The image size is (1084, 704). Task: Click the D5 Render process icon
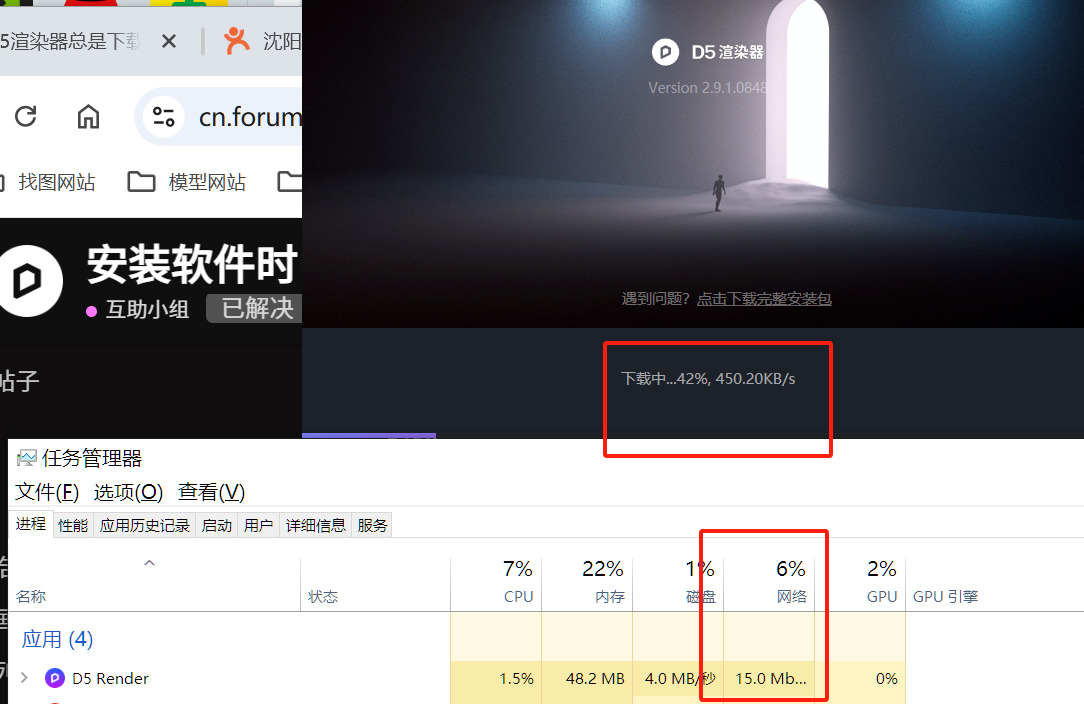(55, 678)
